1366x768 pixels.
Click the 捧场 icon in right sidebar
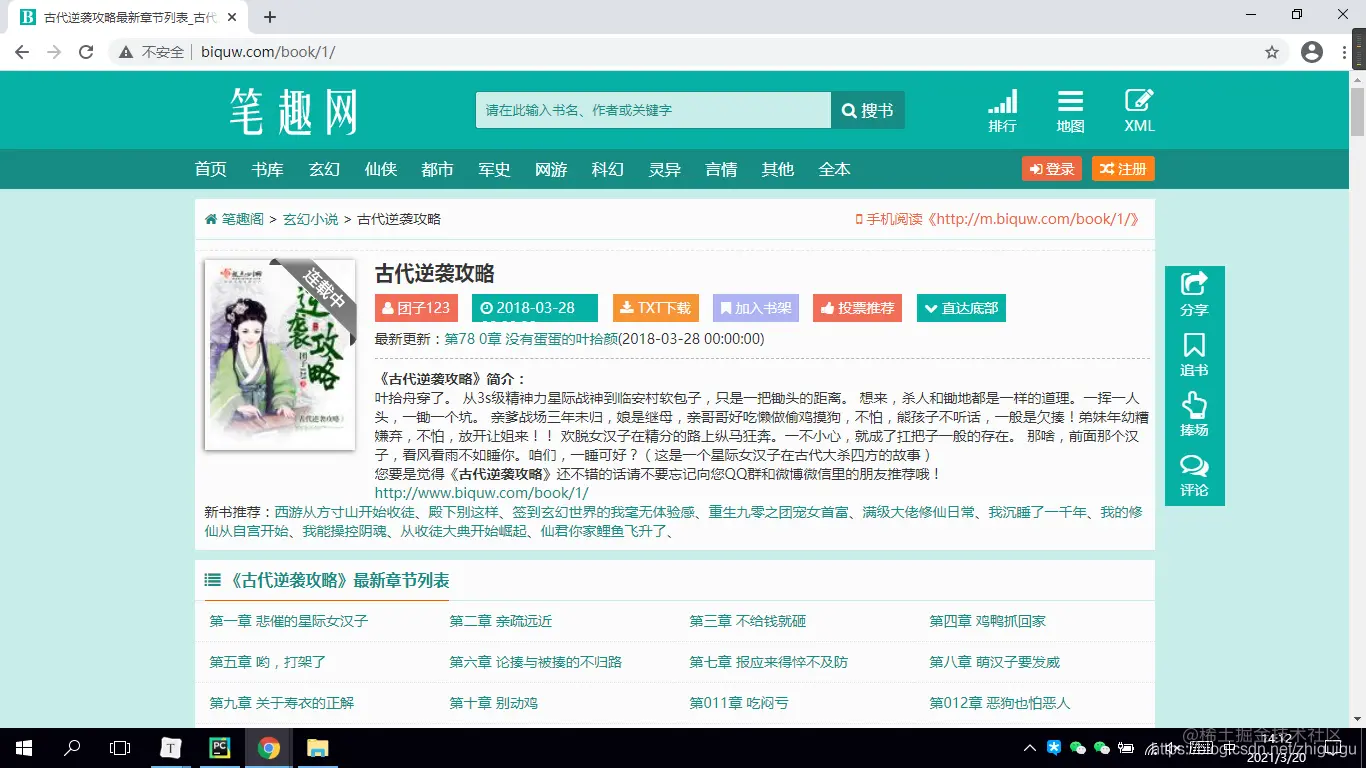[x=1194, y=415]
